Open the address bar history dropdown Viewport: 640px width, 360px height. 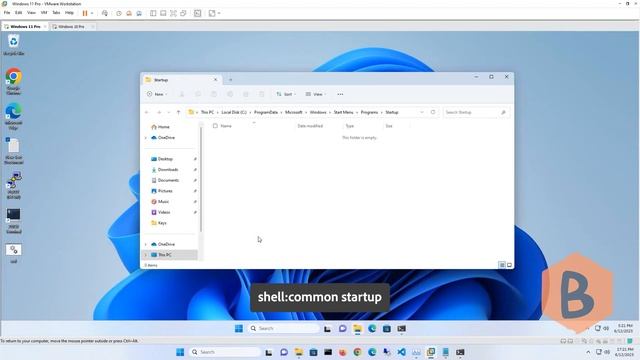422,112
